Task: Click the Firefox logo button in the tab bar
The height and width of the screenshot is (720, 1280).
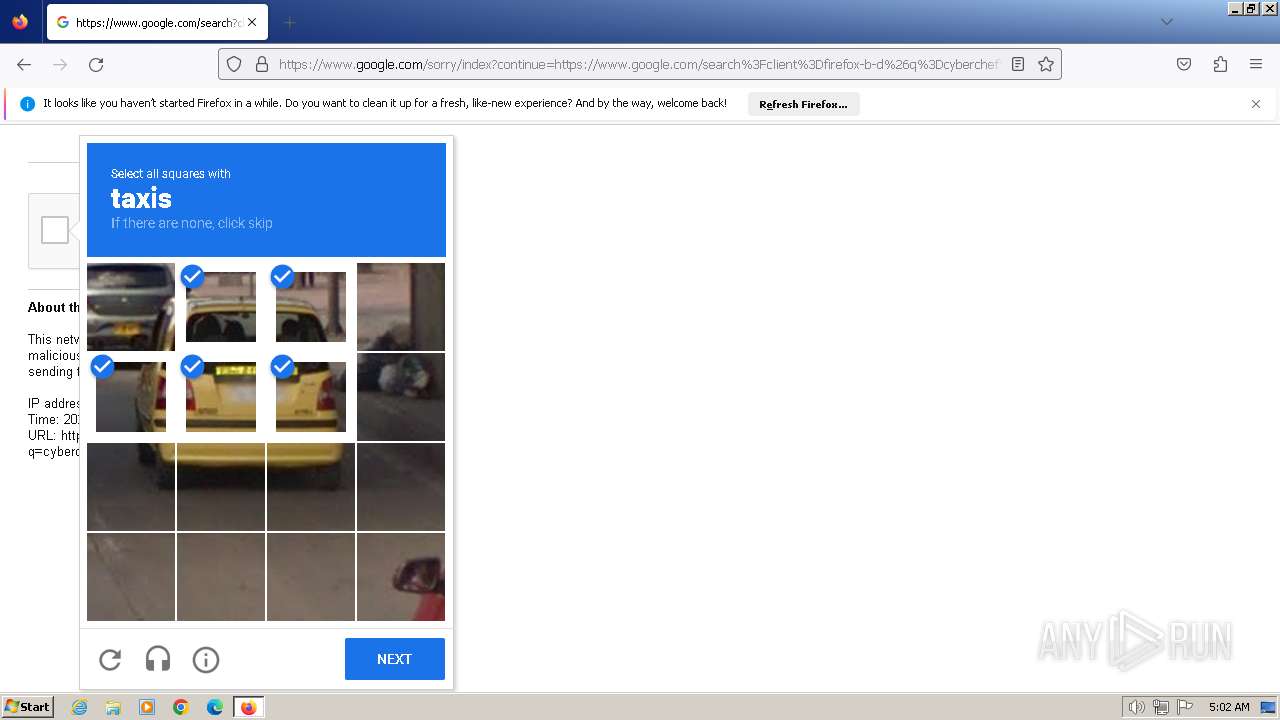Action: pyautogui.click(x=20, y=21)
